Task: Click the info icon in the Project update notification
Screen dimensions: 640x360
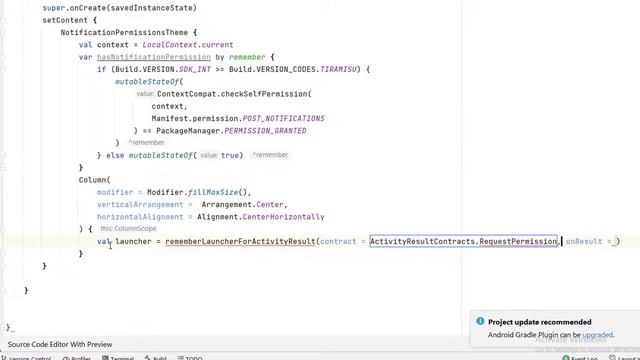Action: coord(480,321)
